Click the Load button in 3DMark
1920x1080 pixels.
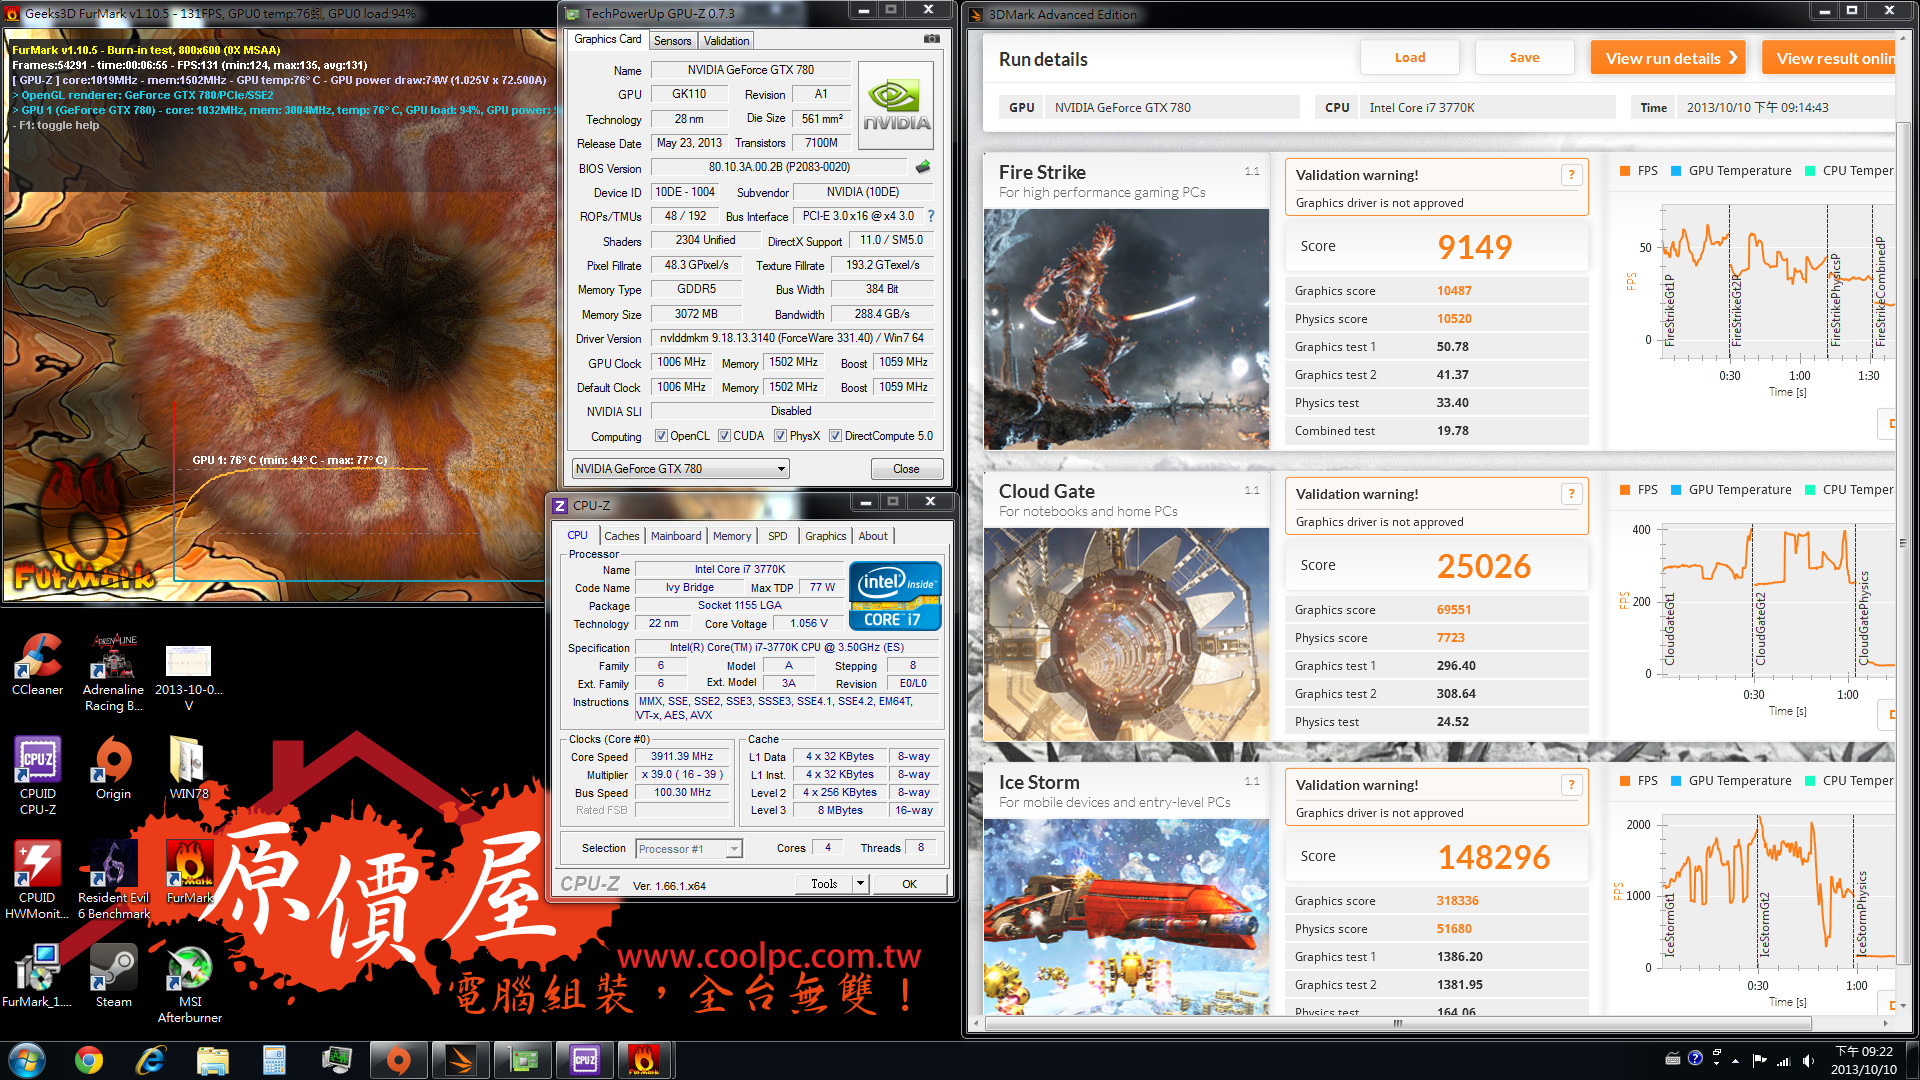(1410, 58)
